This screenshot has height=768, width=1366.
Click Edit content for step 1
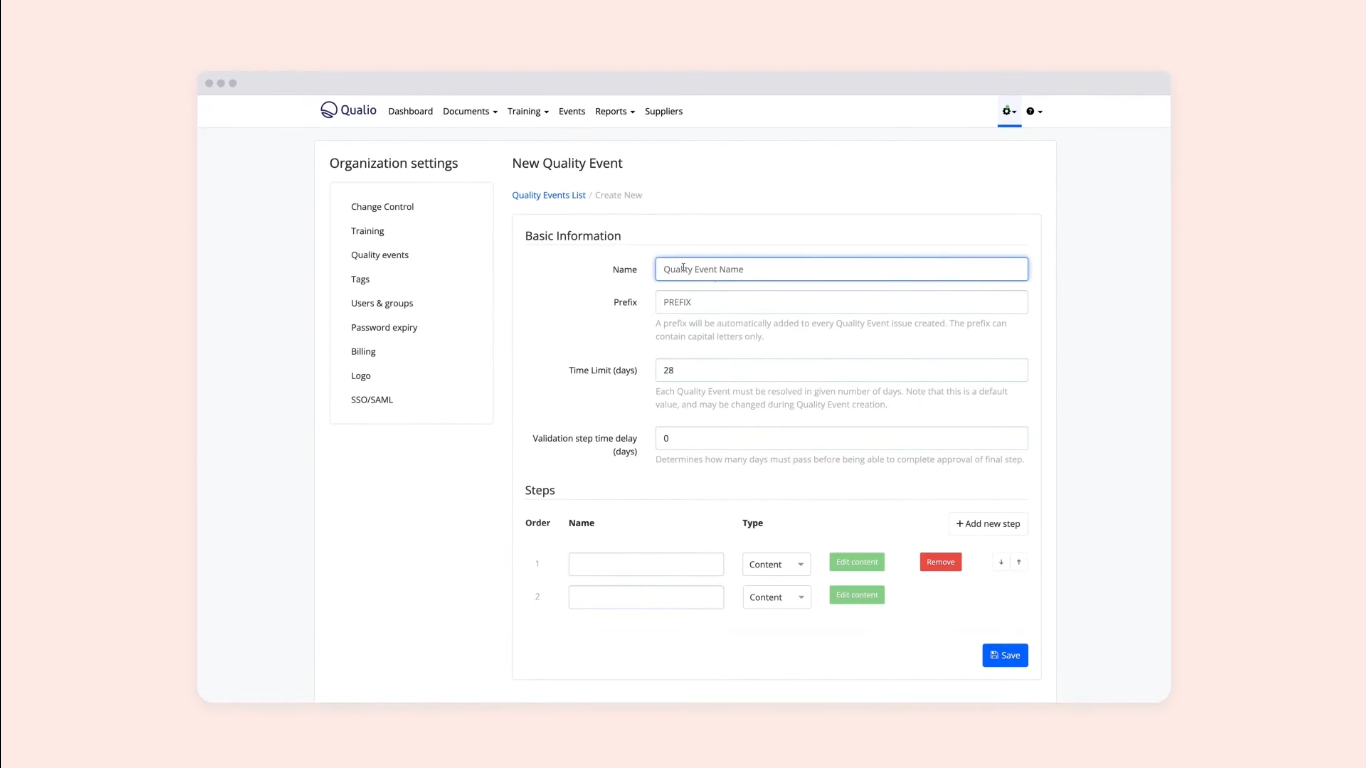(857, 562)
